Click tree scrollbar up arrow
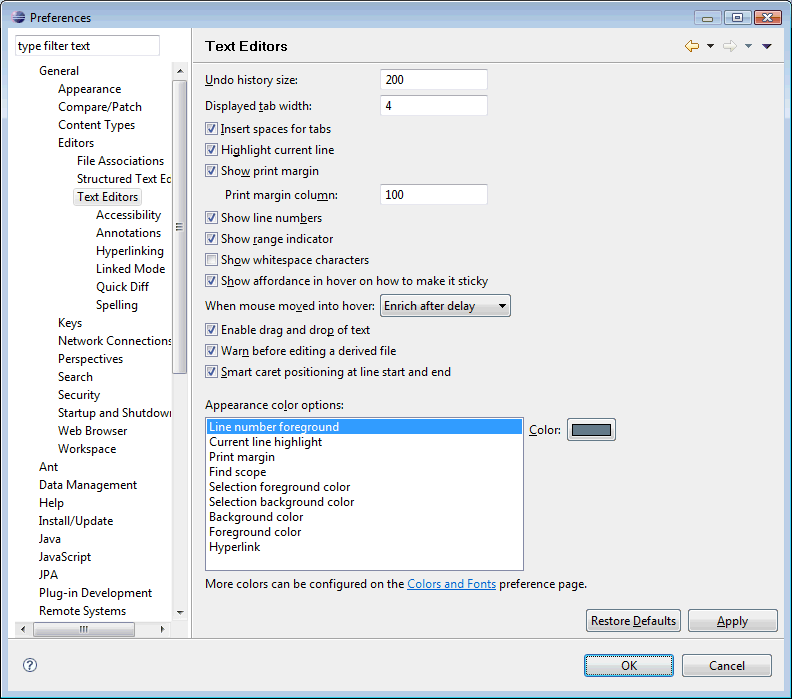792x699 pixels. pyautogui.click(x=180, y=71)
